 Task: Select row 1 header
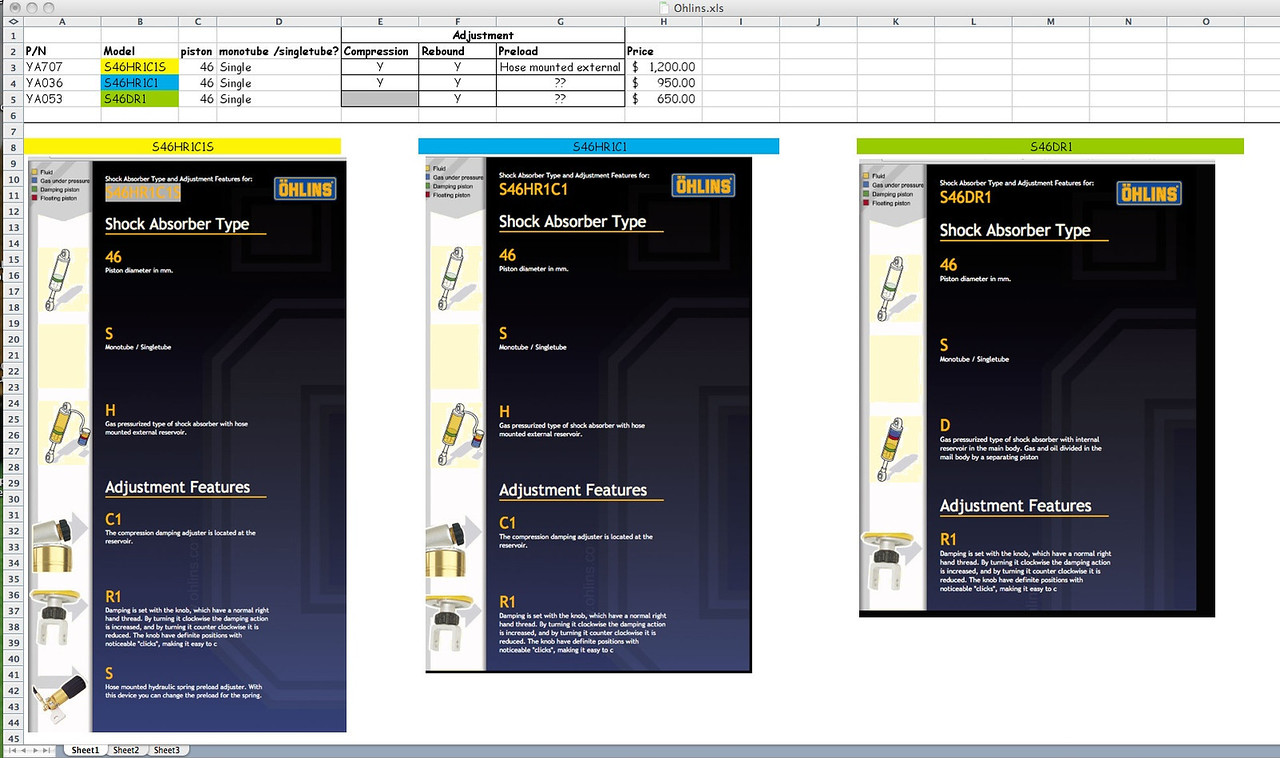[x=12, y=35]
